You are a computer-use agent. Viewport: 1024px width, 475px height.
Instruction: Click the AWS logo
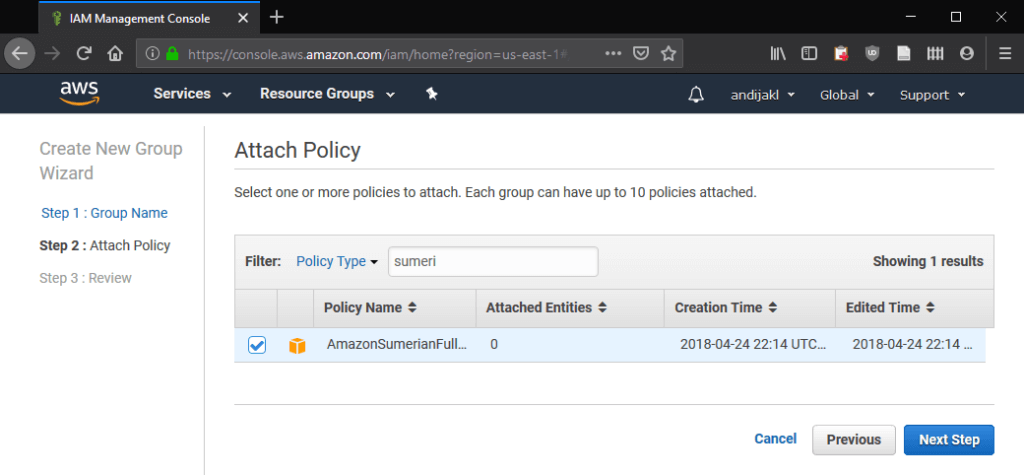pos(79,93)
